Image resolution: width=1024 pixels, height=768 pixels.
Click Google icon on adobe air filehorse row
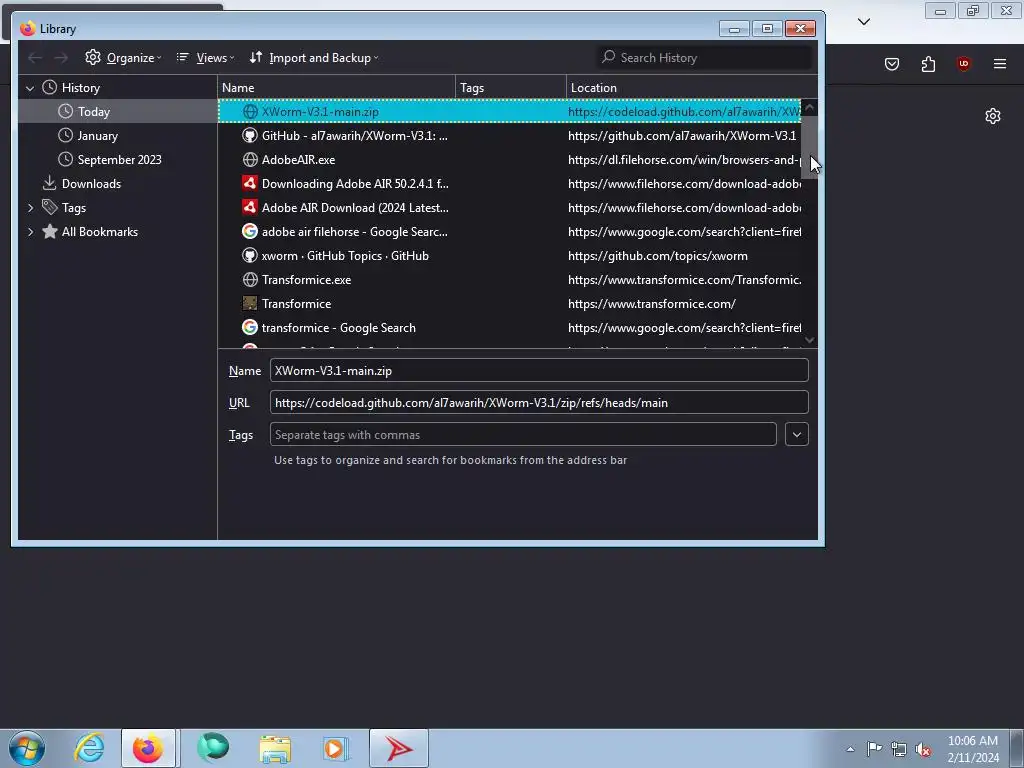249,231
